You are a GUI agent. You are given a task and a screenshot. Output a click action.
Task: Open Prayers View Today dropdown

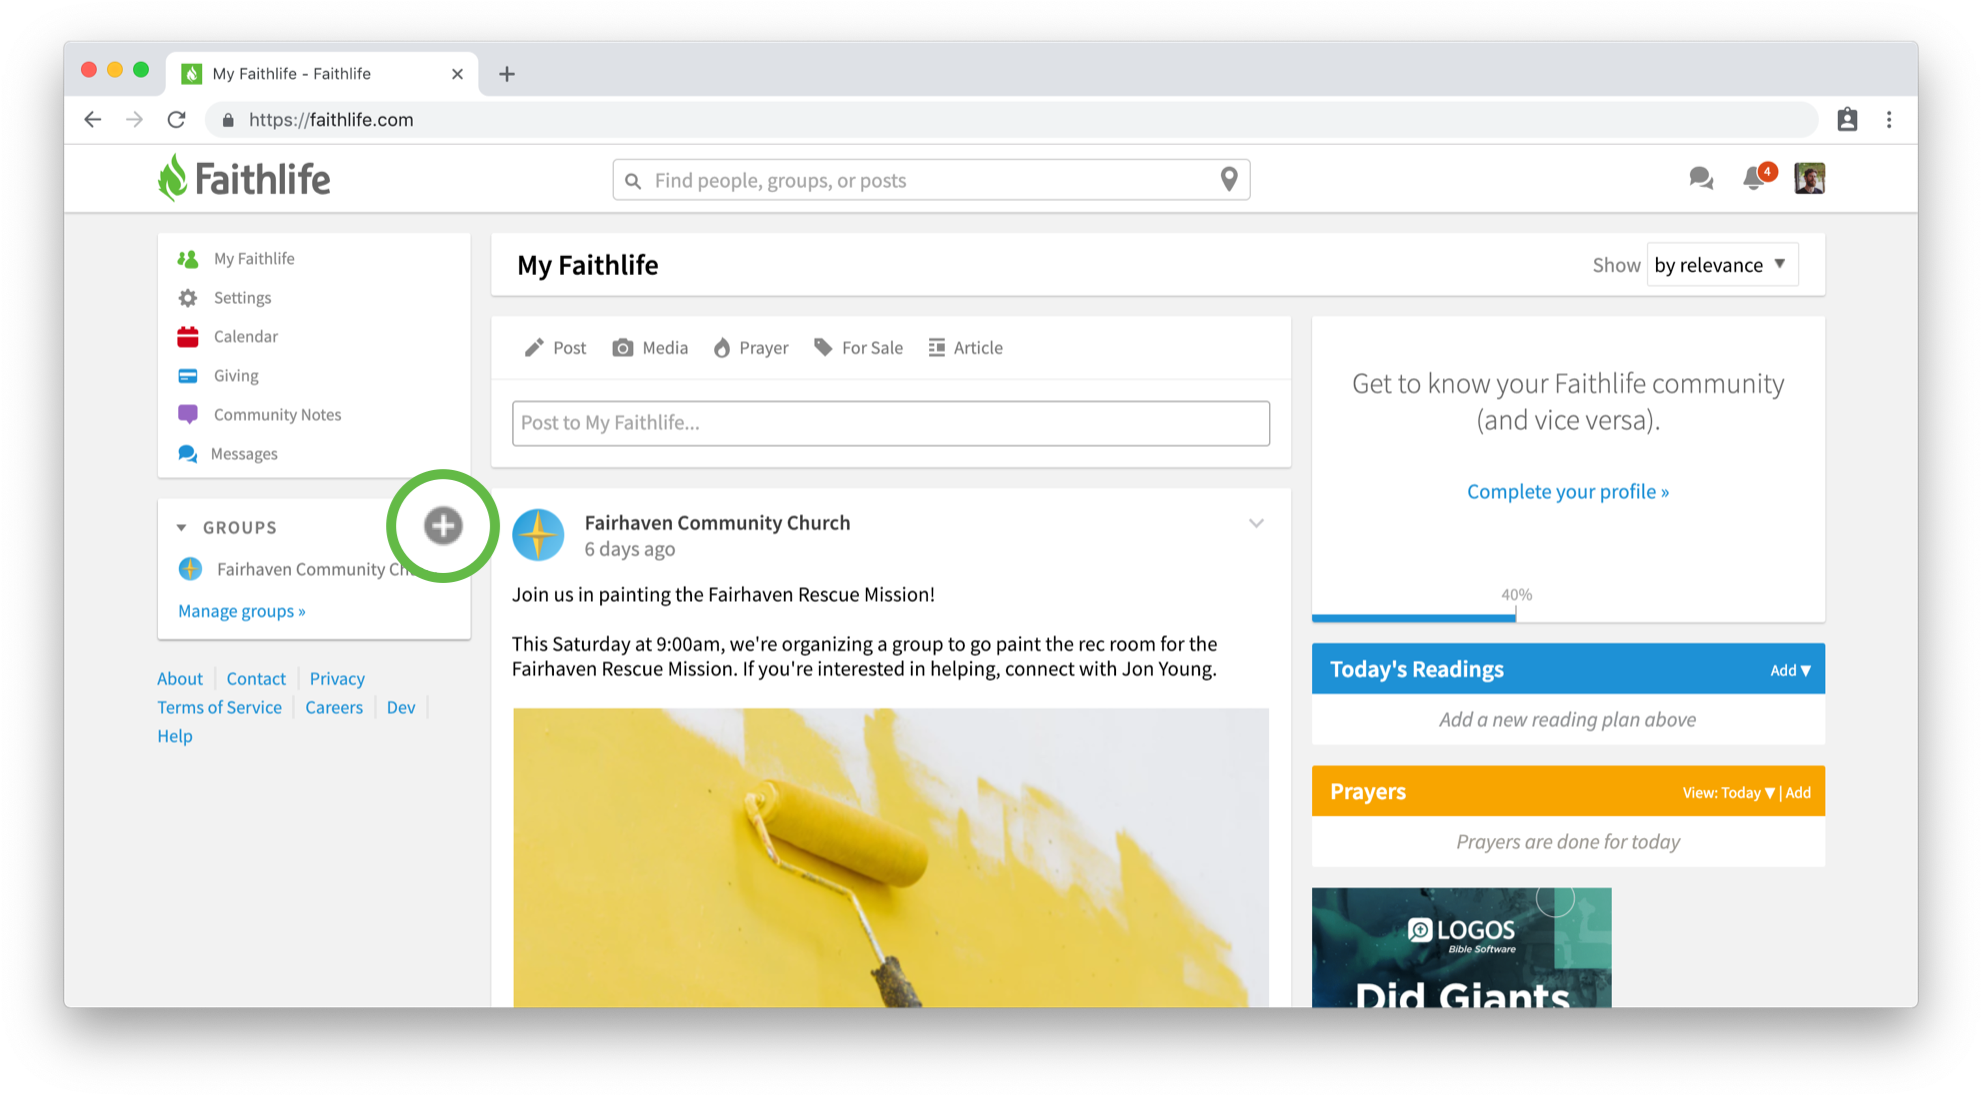click(x=1728, y=792)
